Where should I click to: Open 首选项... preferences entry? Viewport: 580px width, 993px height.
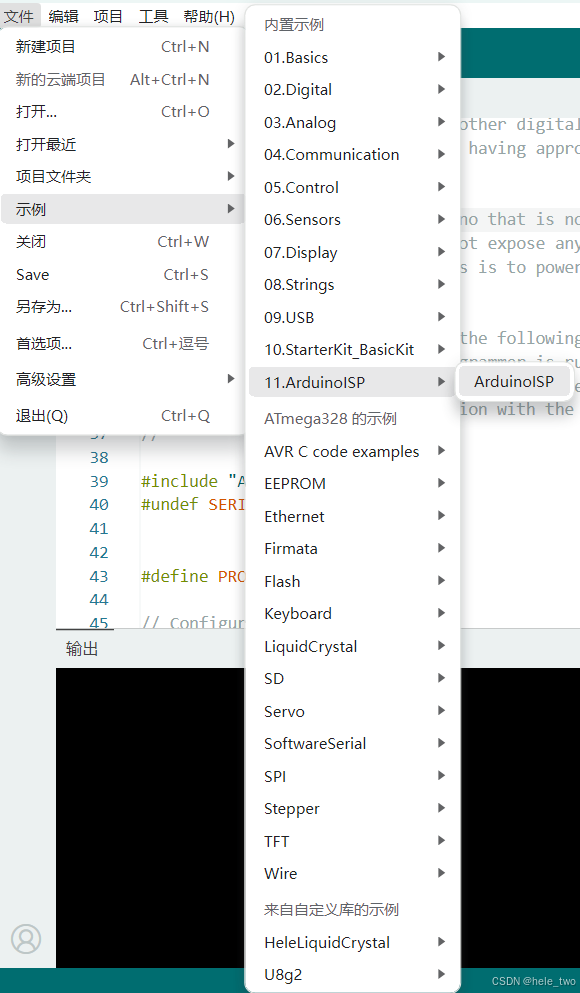[x=122, y=345]
